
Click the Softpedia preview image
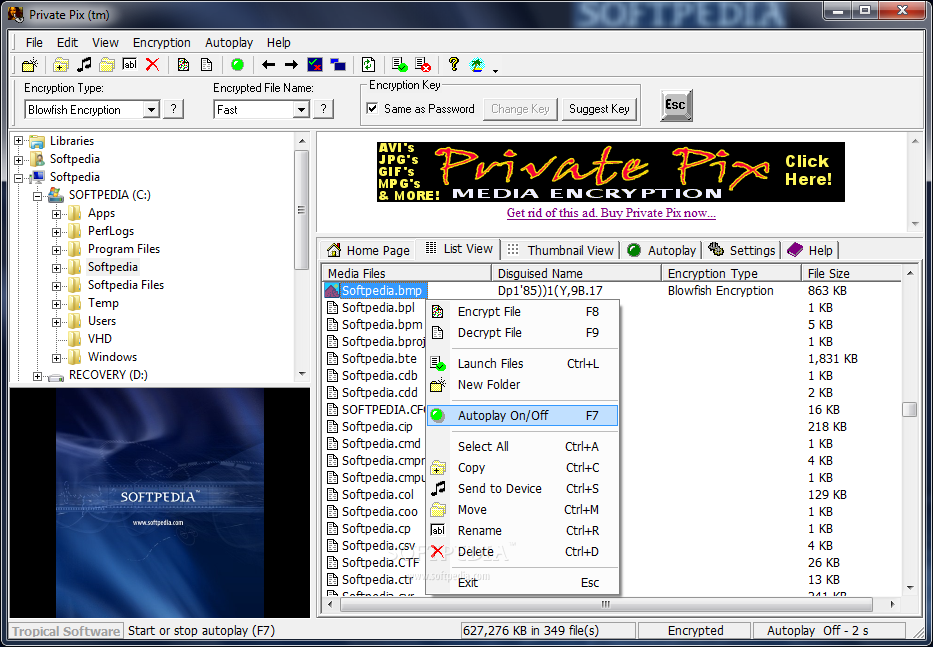pos(160,504)
